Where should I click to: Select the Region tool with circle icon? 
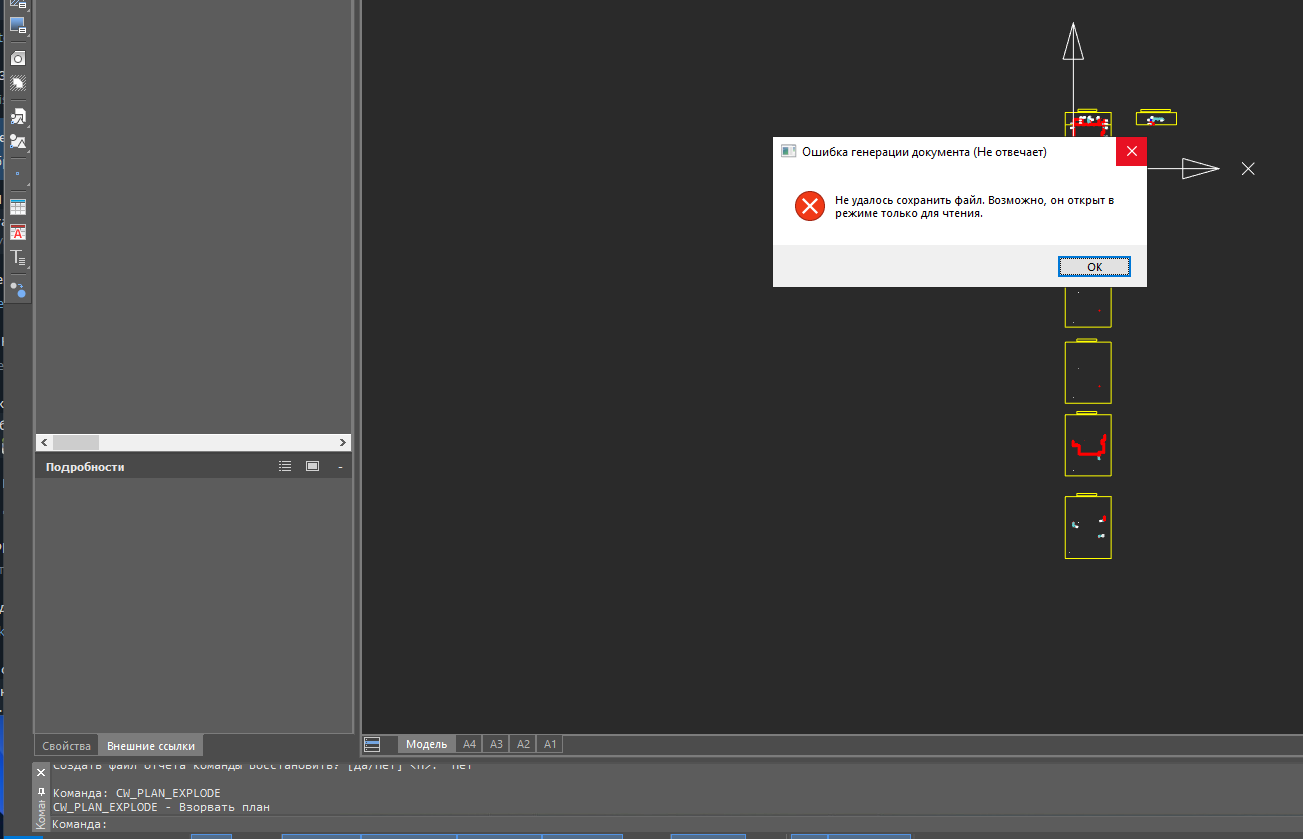(18, 58)
